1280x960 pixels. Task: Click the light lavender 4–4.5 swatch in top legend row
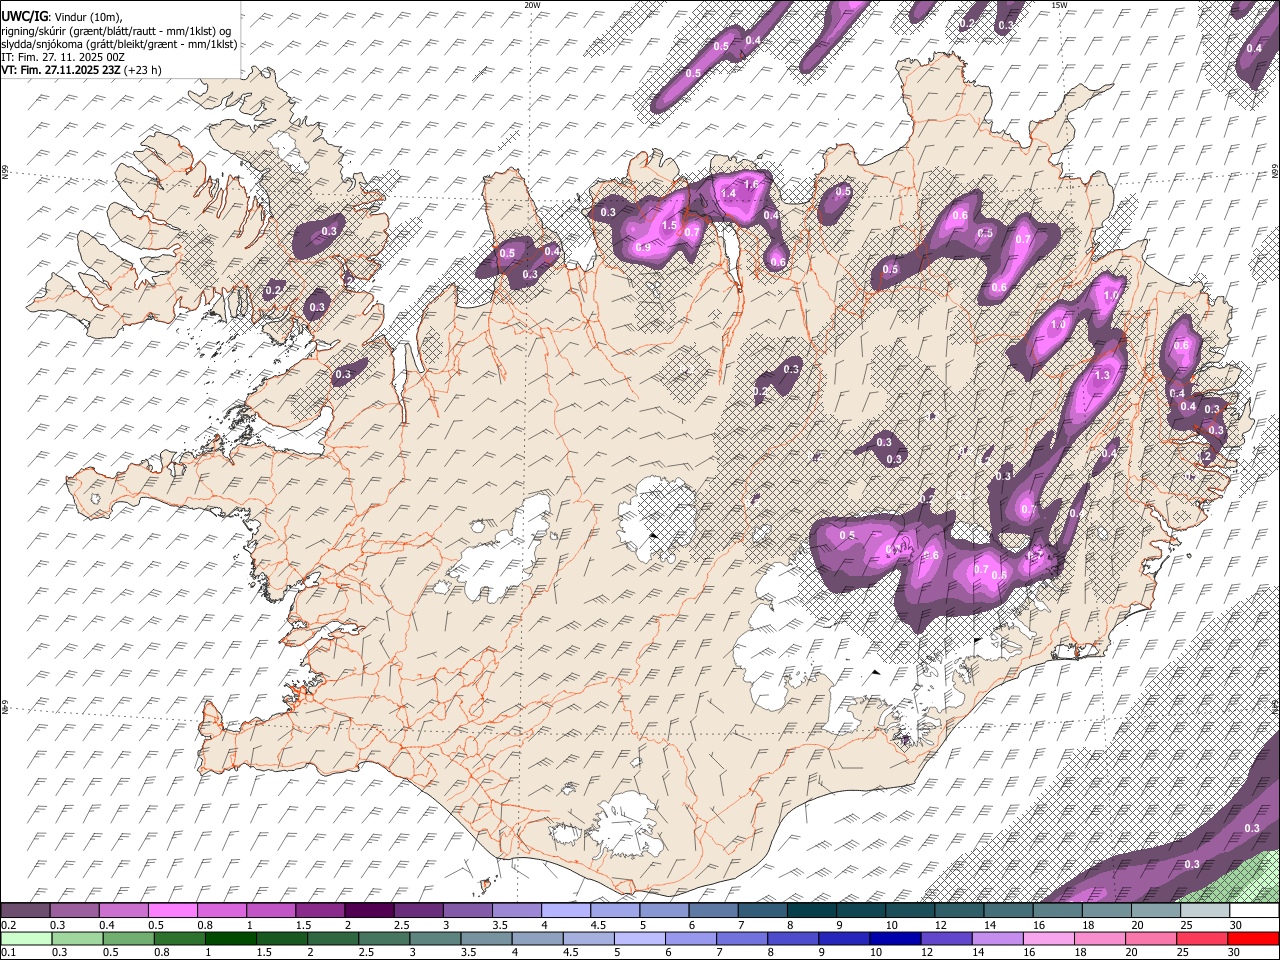point(564,911)
